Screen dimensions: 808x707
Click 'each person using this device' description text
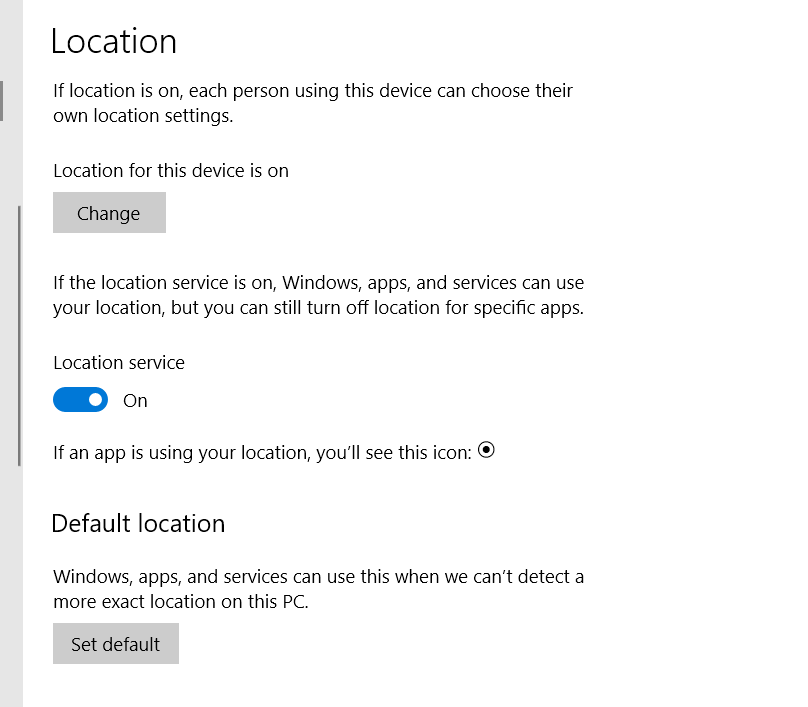330,91
